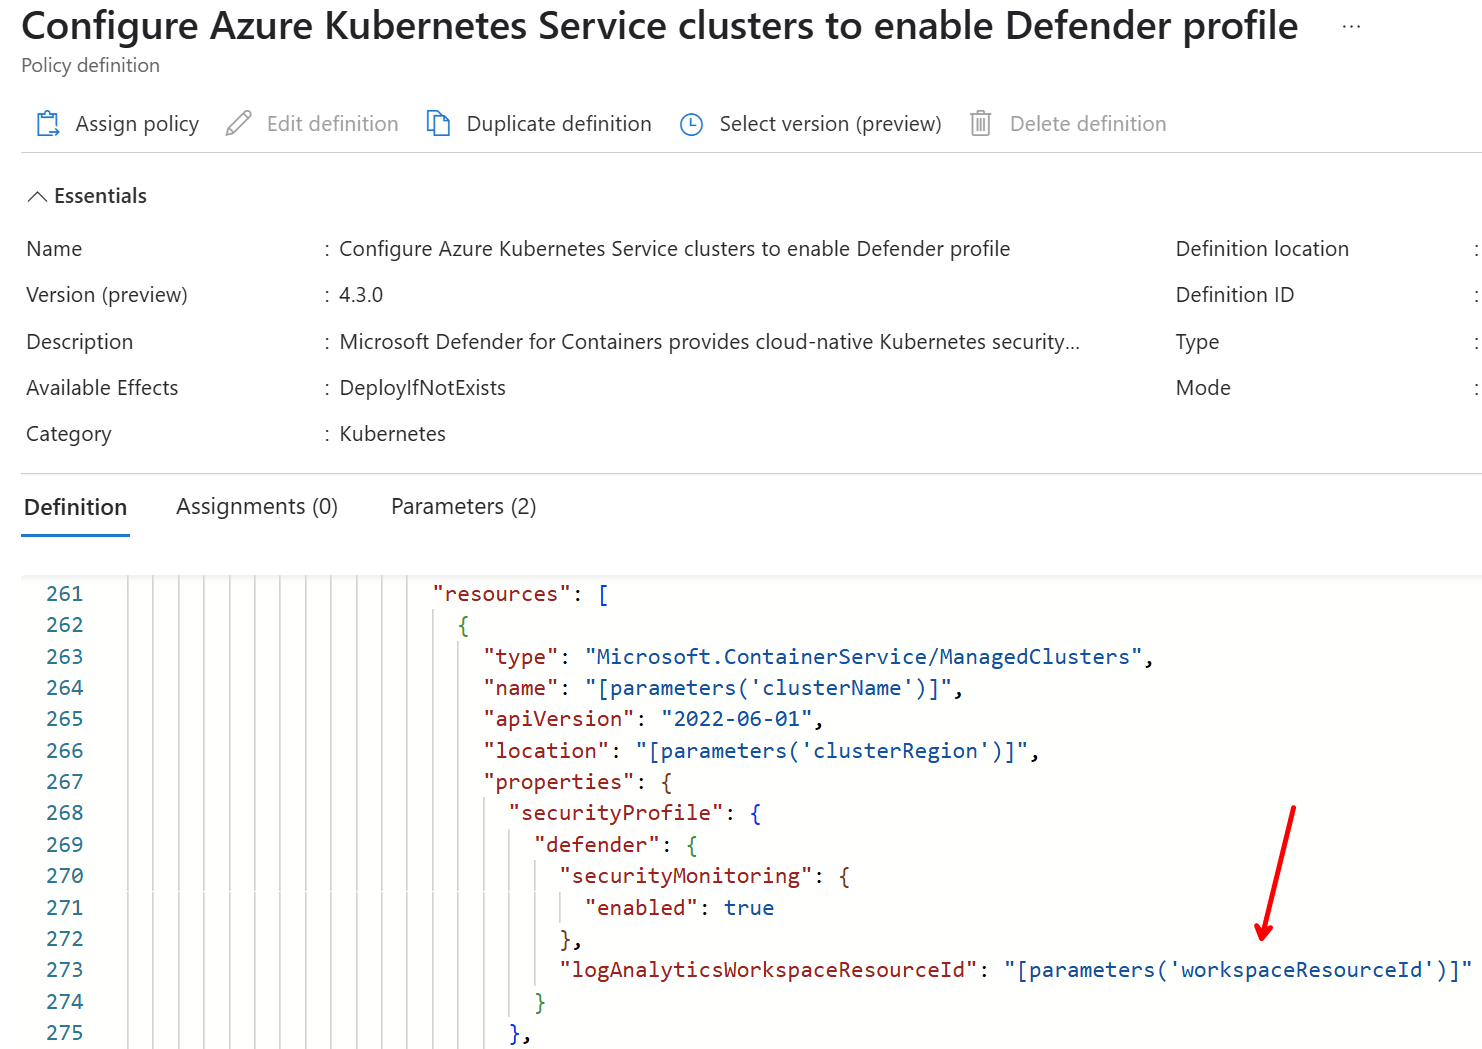Click the DeployIfNotExists effect value
The width and height of the screenshot is (1482, 1049).
tap(422, 388)
